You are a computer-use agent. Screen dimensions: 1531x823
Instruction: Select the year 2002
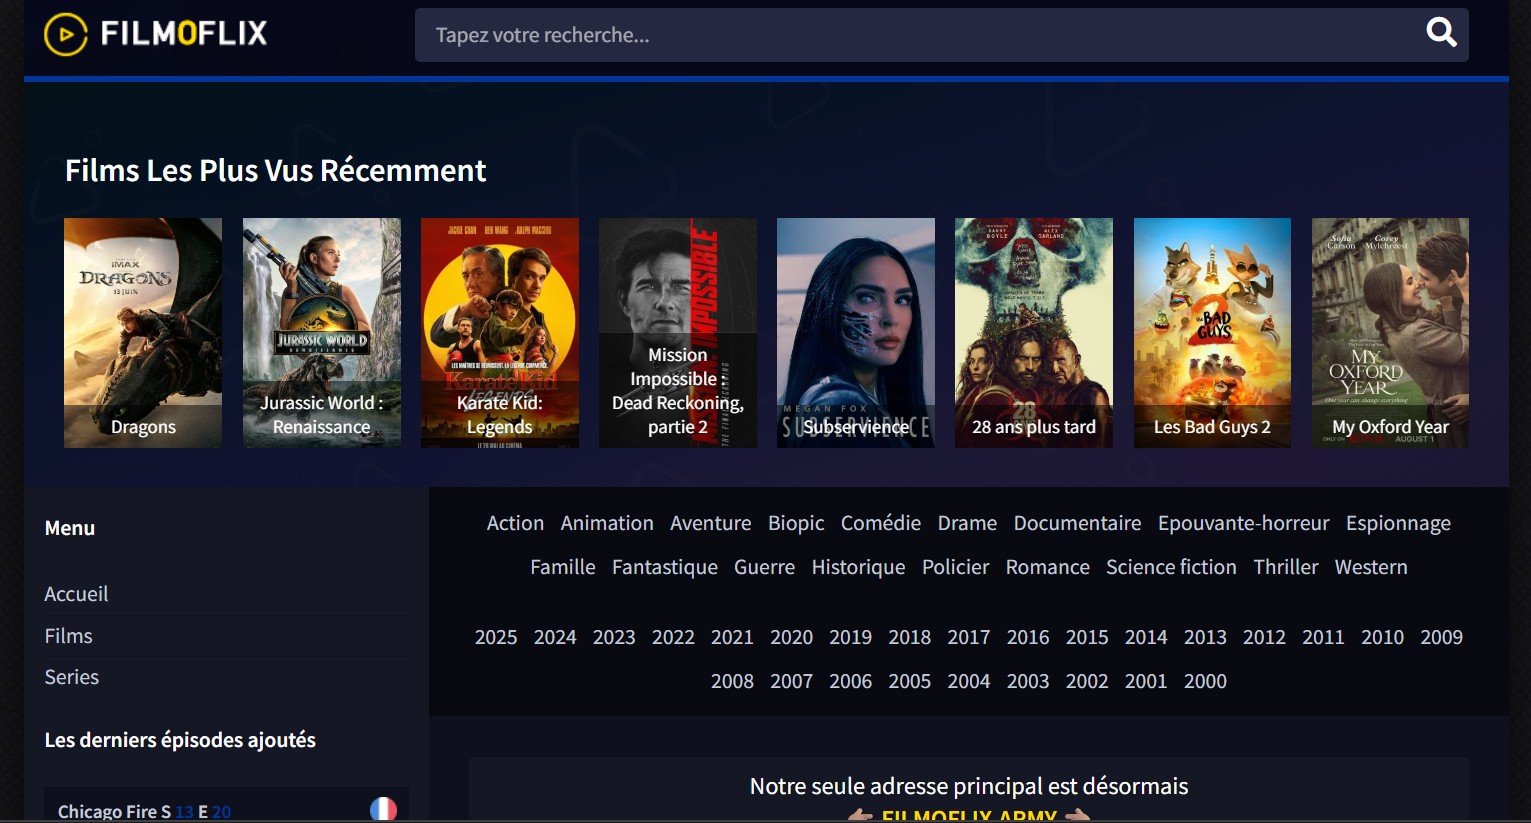(1087, 681)
